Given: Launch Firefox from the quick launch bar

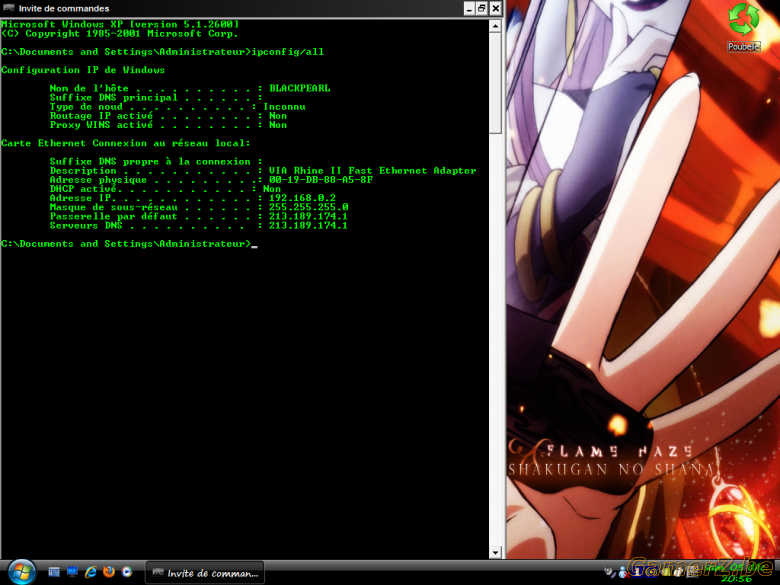Looking at the screenshot, I should pos(109,572).
